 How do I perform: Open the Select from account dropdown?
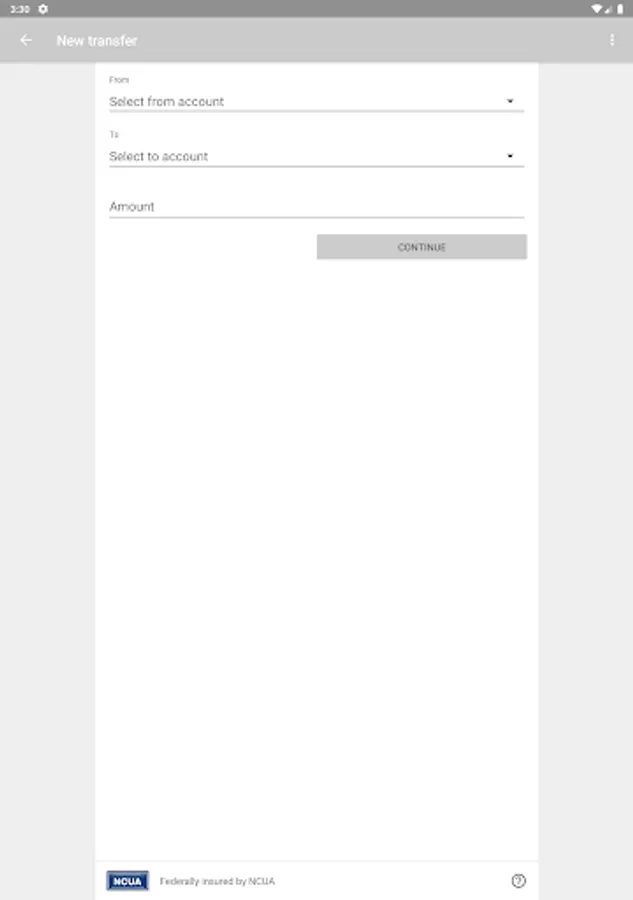(x=316, y=102)
